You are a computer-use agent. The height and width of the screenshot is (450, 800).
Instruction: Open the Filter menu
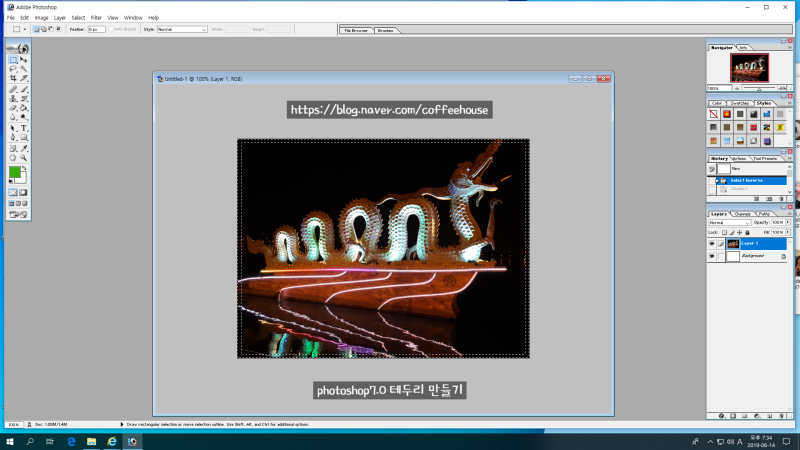[96, 18]
